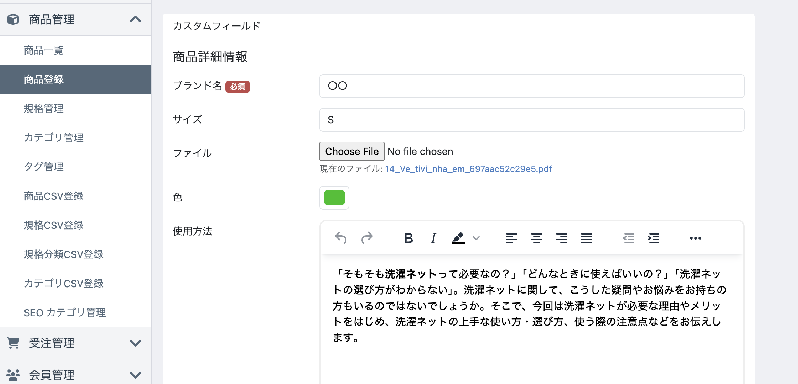
Task: Open 商品一覧 in the sidebar
Action: [x=75, y=50]
